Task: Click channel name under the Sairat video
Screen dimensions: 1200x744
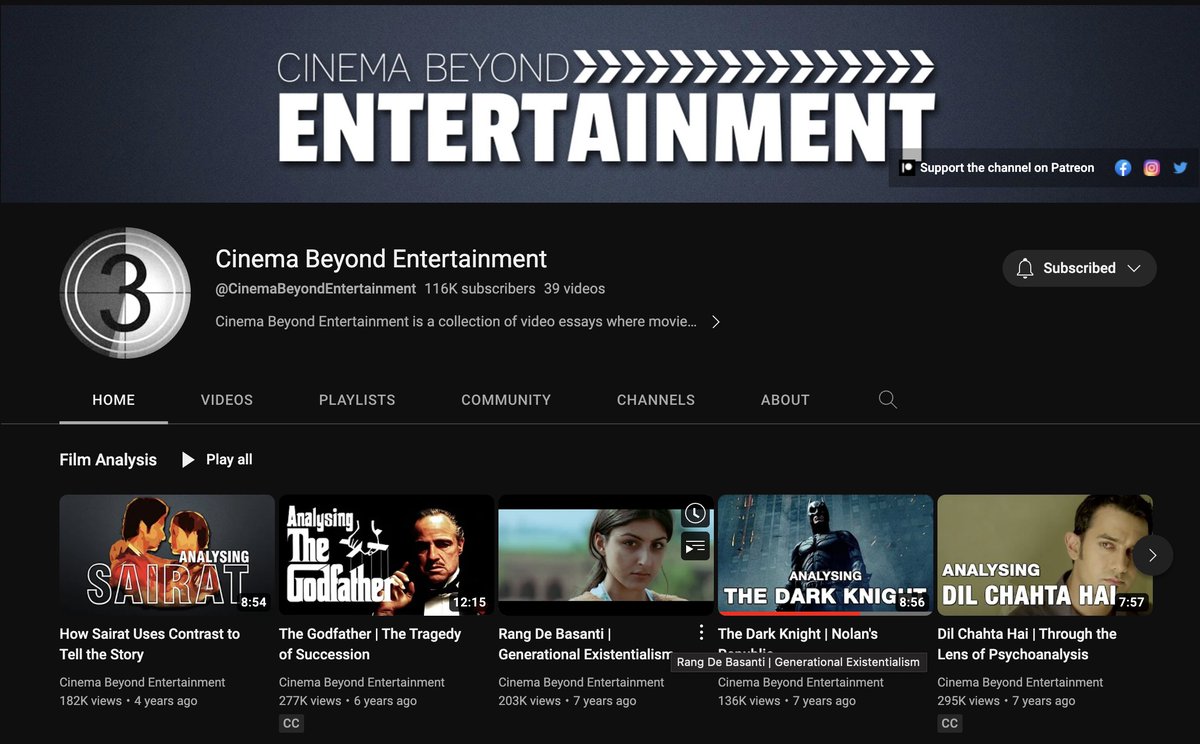Action: (x=142, y=682)
